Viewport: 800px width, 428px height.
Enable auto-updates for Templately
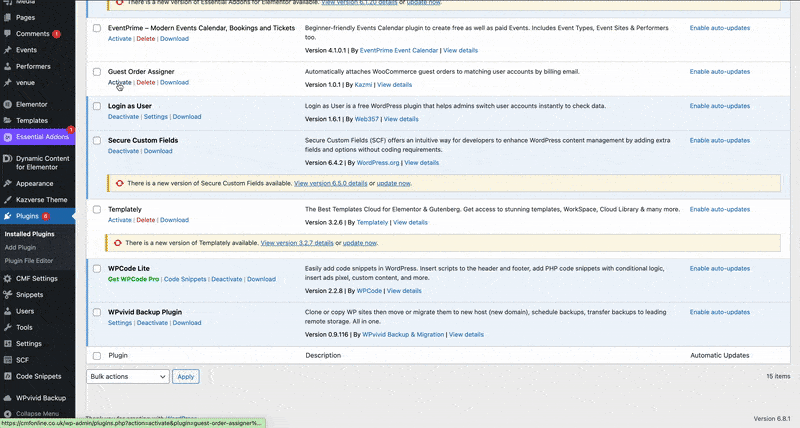pyautogui.click(x=719, y=209)
